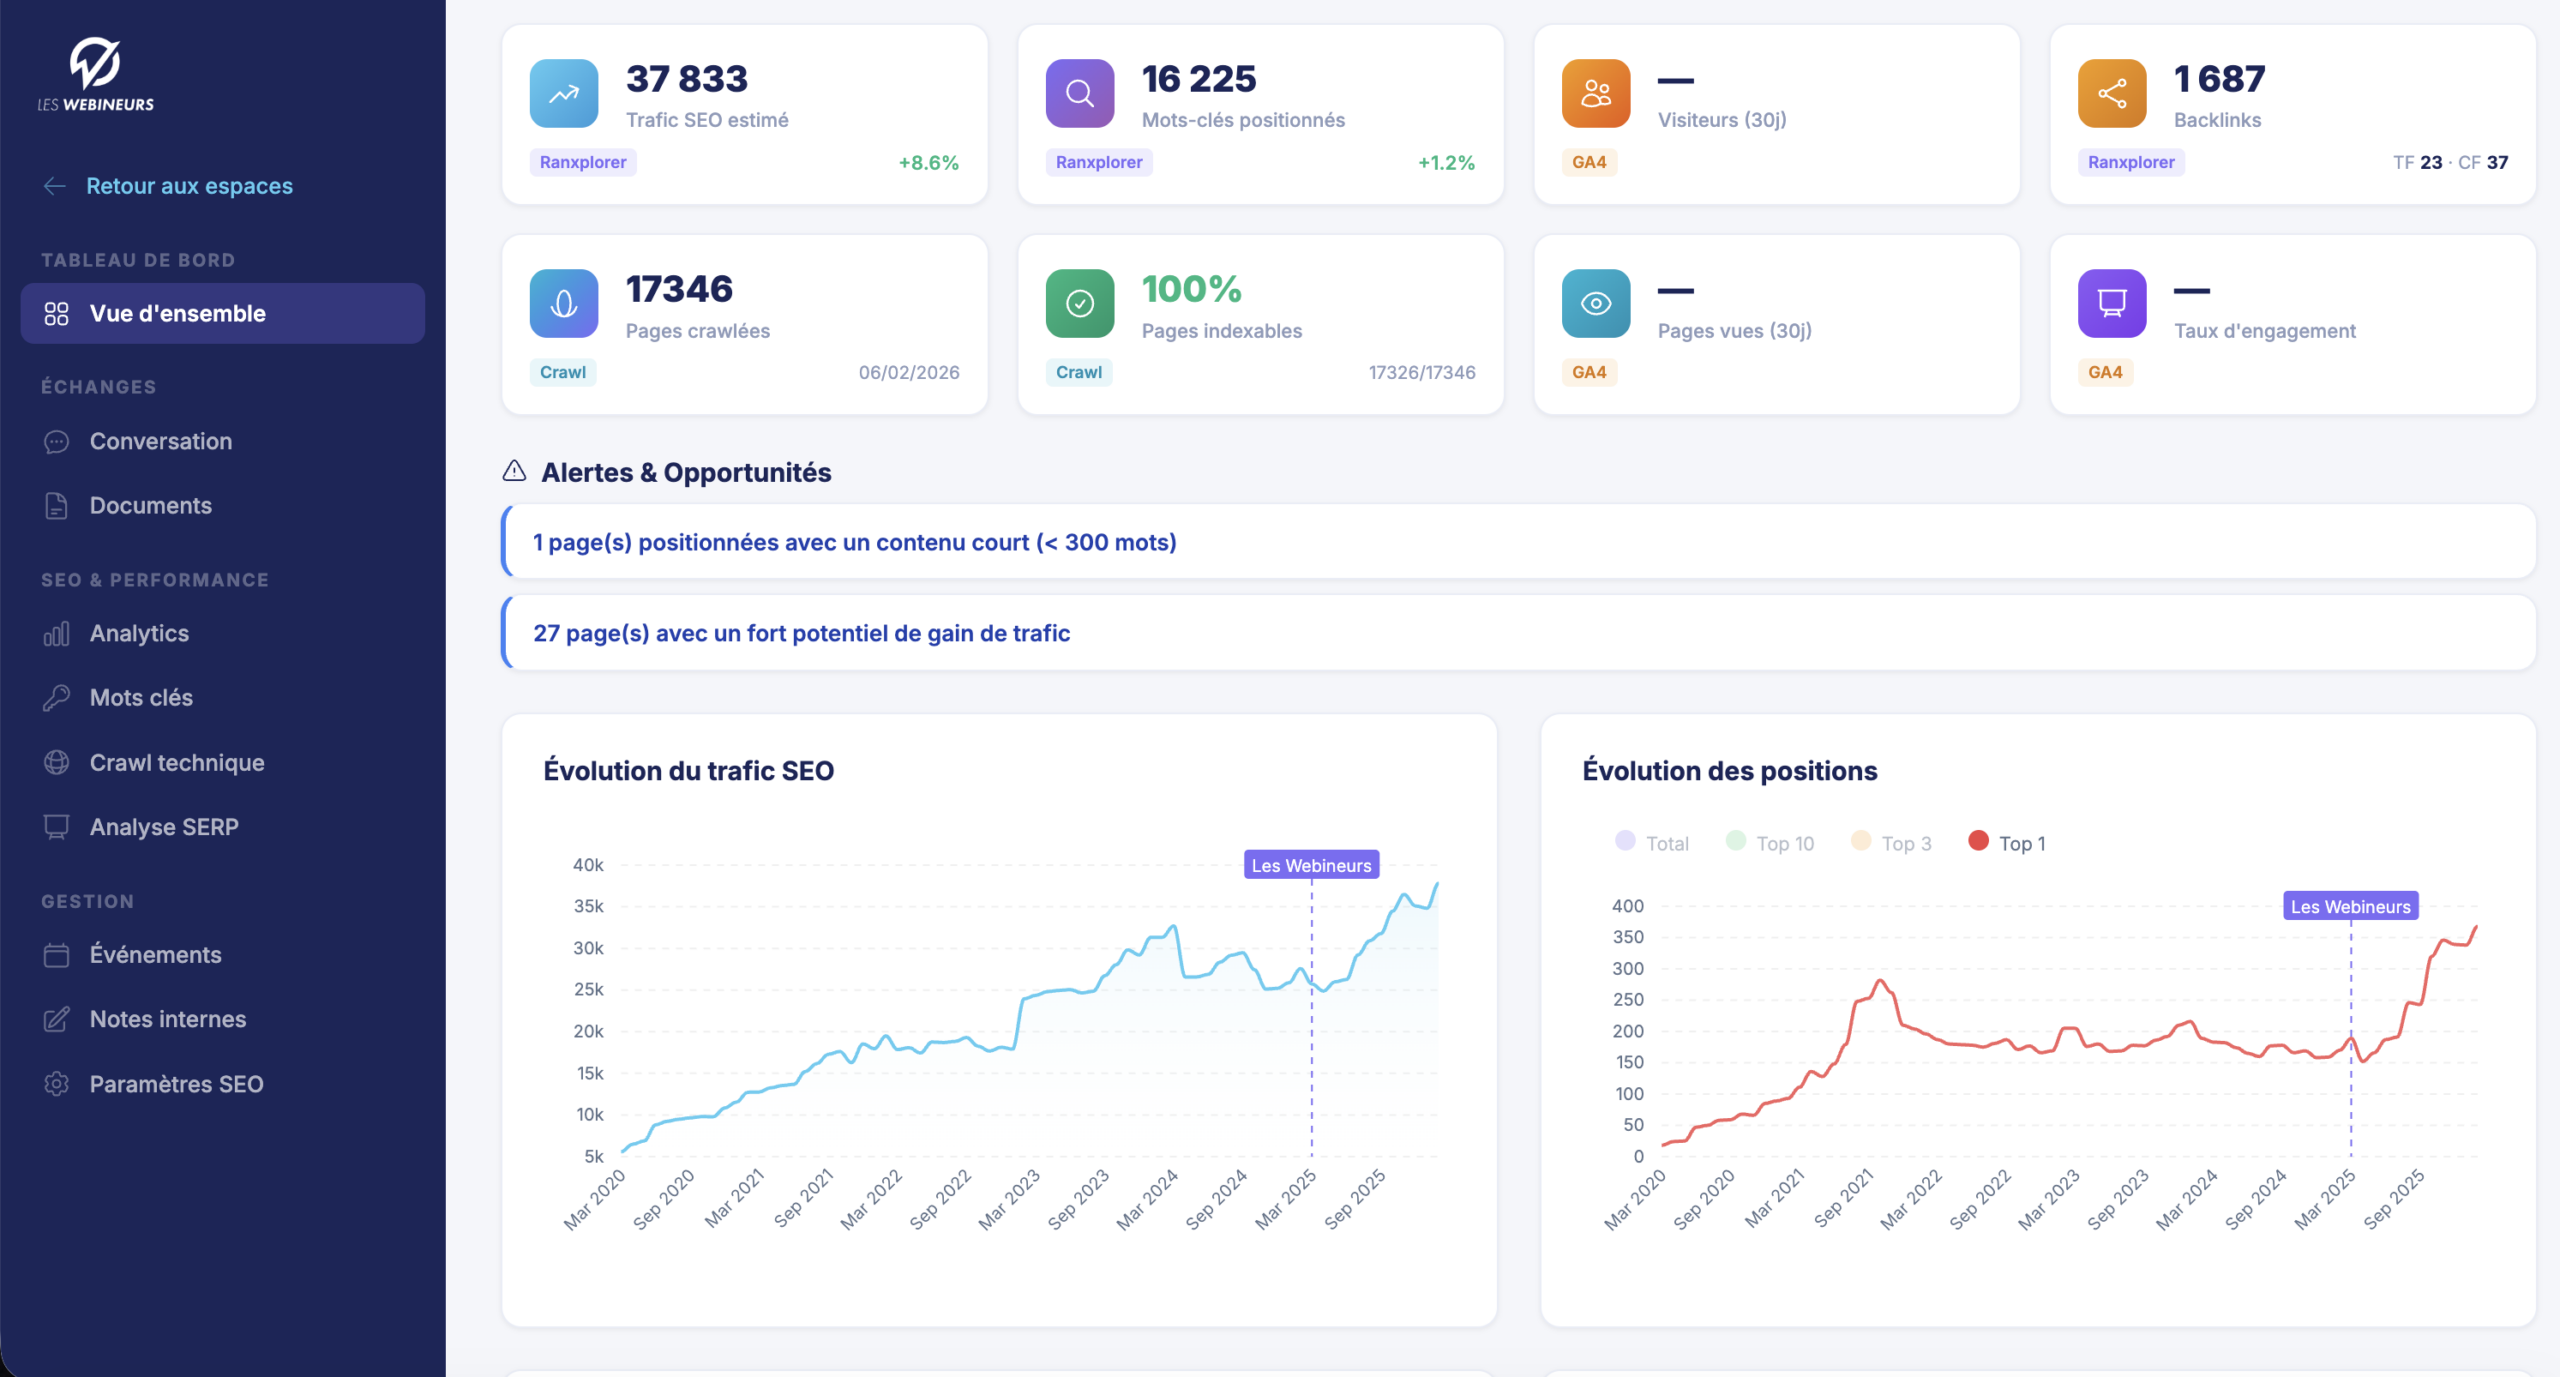The width and height of the screenshot is (2560, 1377).
Task: Select Vue d'ensemble menu item
Action: [x=222, y=313]
